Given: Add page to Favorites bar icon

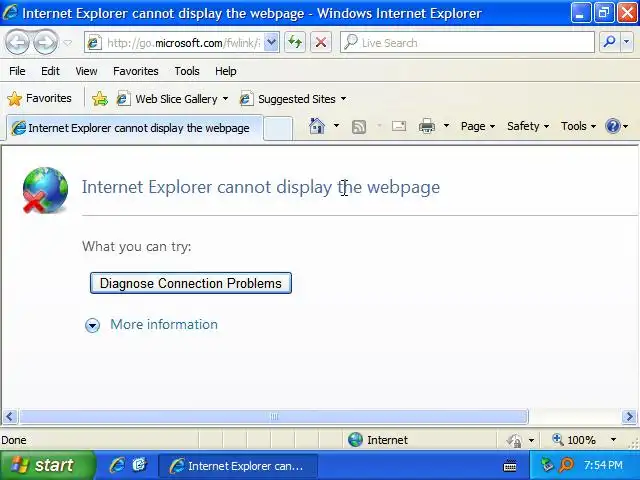Looking at the screenshot, I should (x=100, y=99).
